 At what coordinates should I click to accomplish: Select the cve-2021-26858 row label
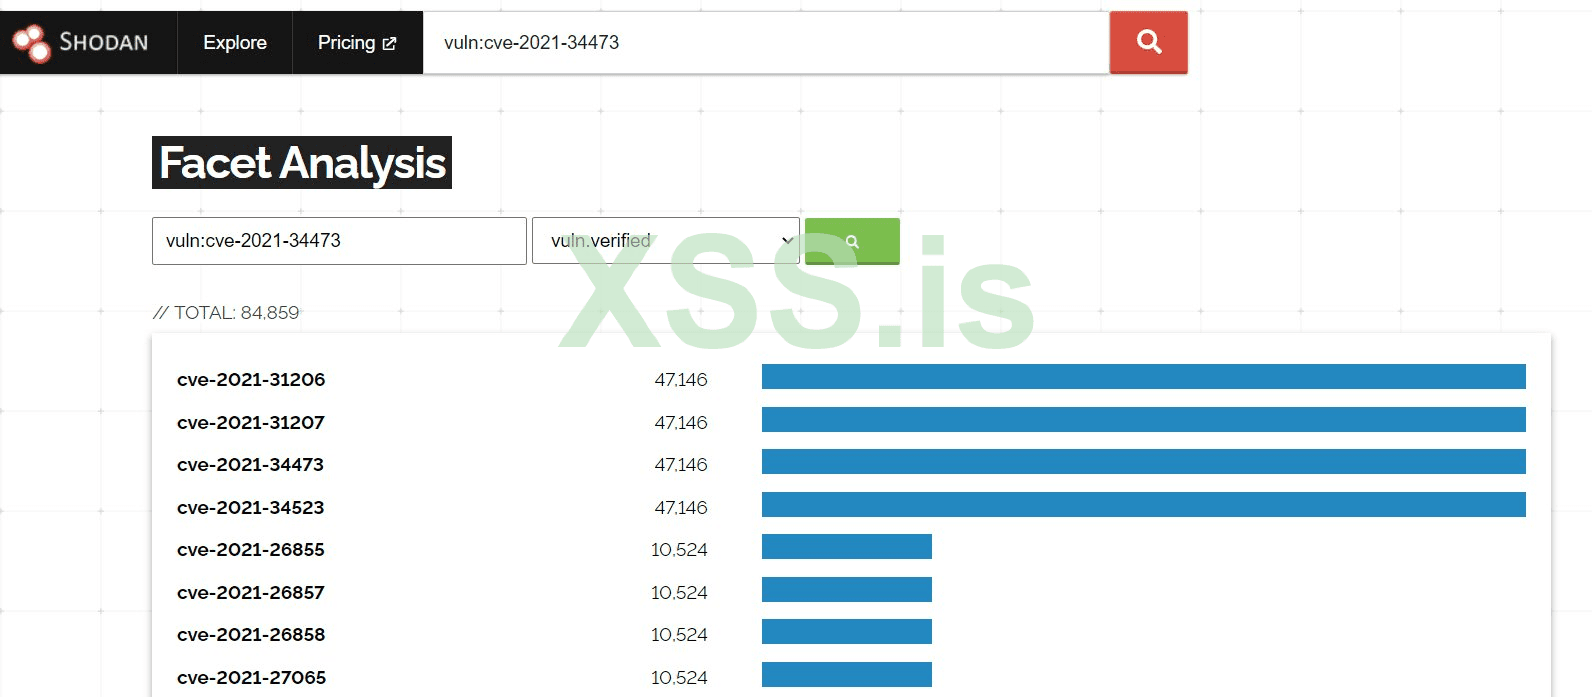point(250,634)
